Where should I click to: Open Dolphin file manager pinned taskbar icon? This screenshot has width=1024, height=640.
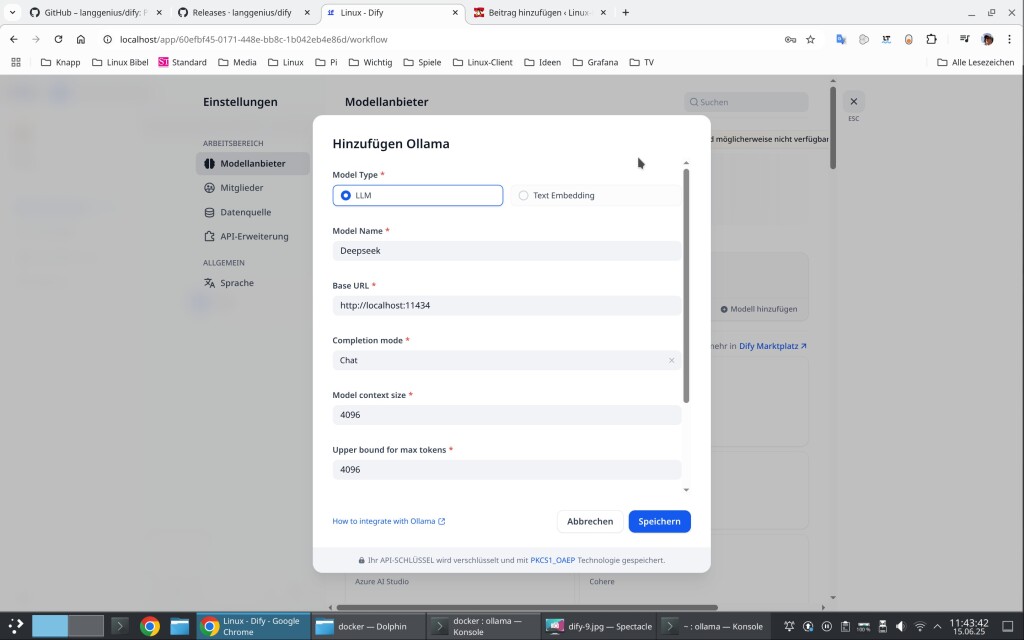180,626
